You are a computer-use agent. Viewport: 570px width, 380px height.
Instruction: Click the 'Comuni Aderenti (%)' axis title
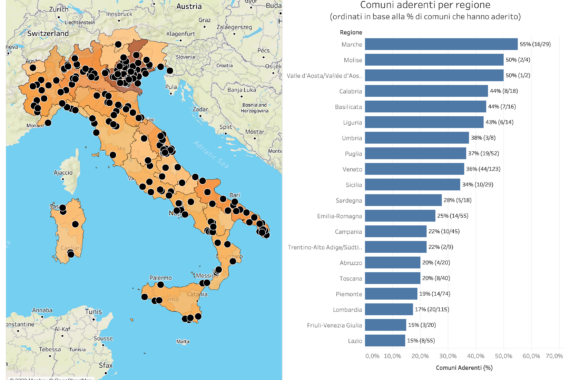(x=464, y=368)
